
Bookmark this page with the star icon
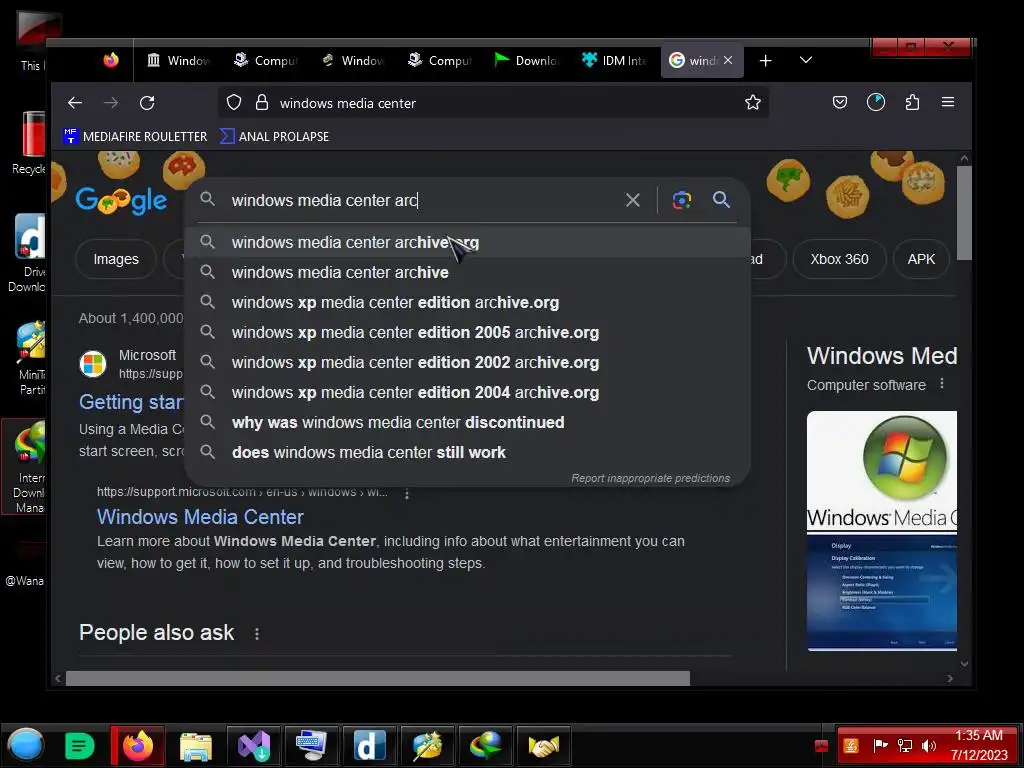(752, 103)
